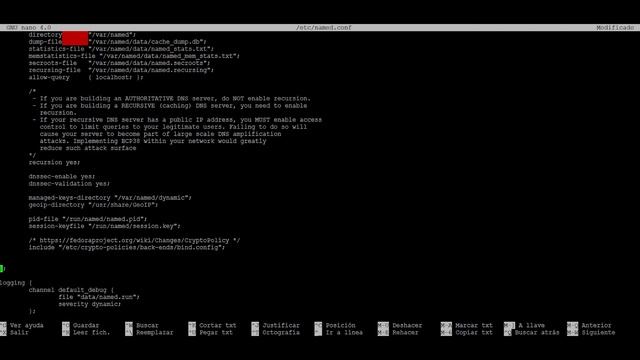Click the 'DNS amplification' comment line

pos(160,134)
